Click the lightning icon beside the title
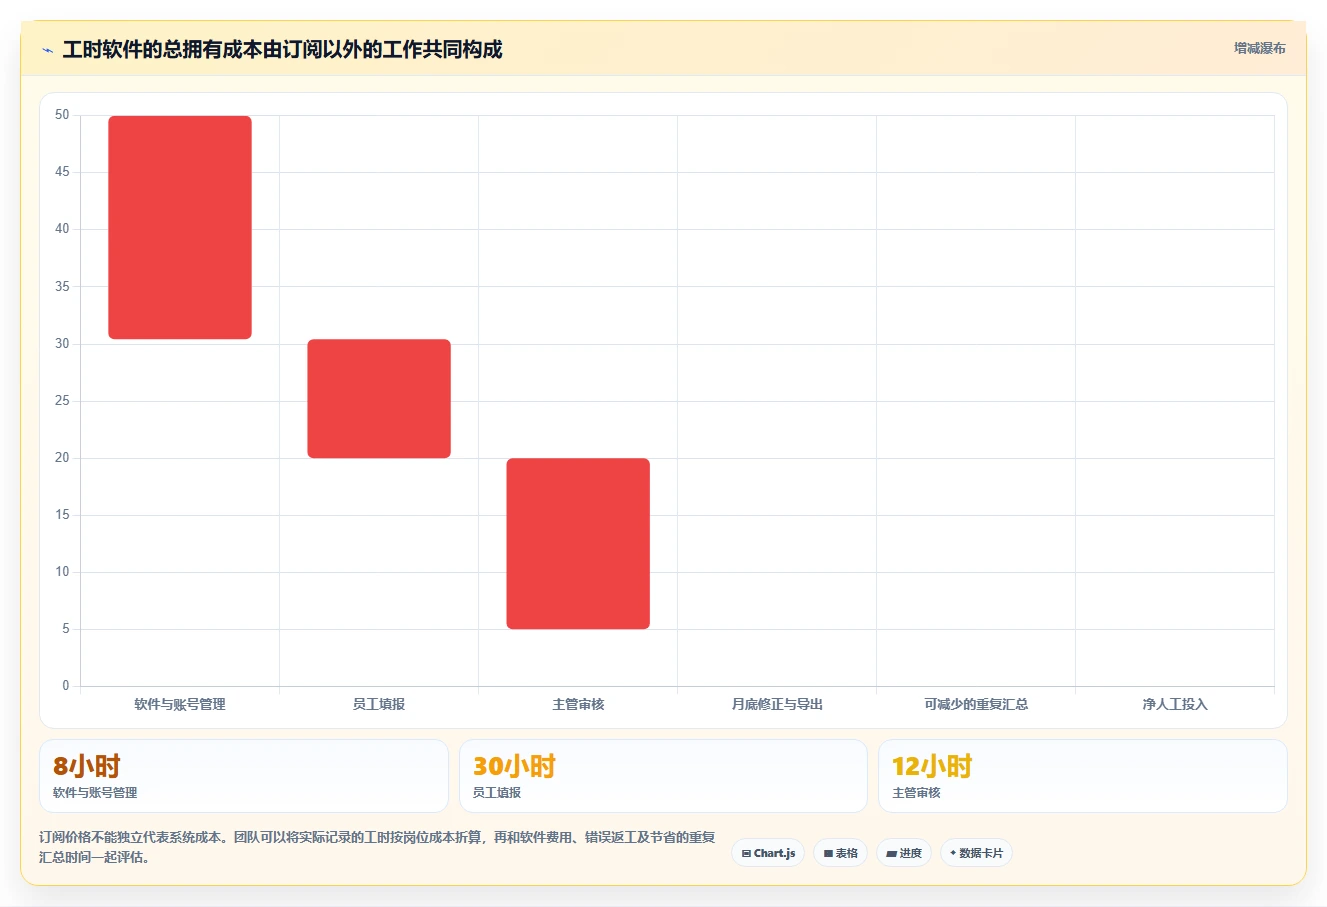The image size is (1327, 907). tap(47, 50)
